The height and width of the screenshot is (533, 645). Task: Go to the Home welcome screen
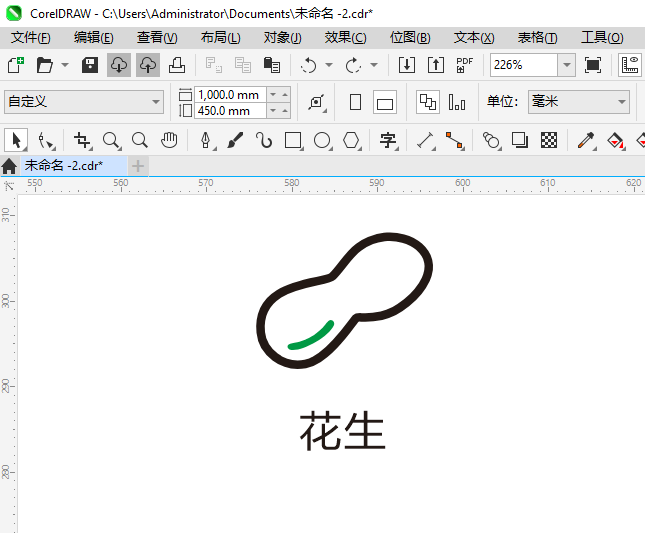click(9, 166)
